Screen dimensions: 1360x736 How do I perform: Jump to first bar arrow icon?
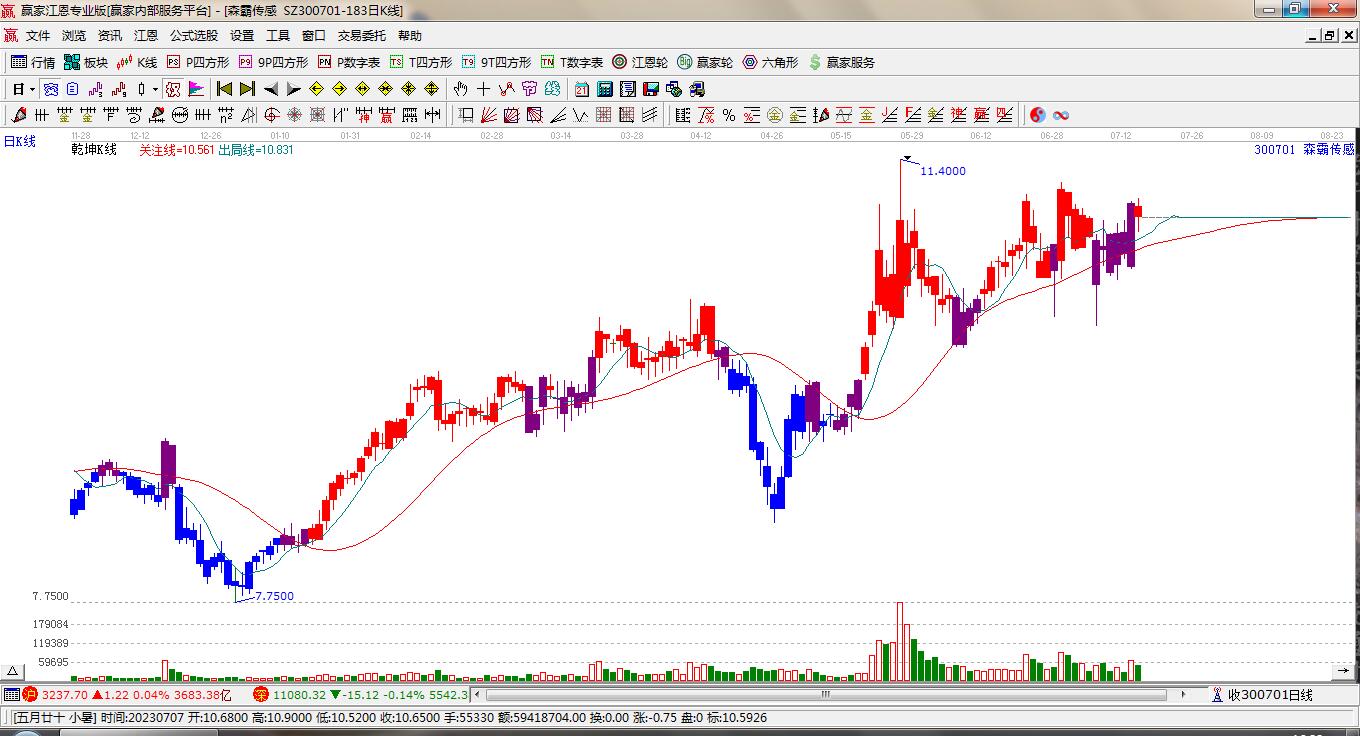(x=224, y=89)
